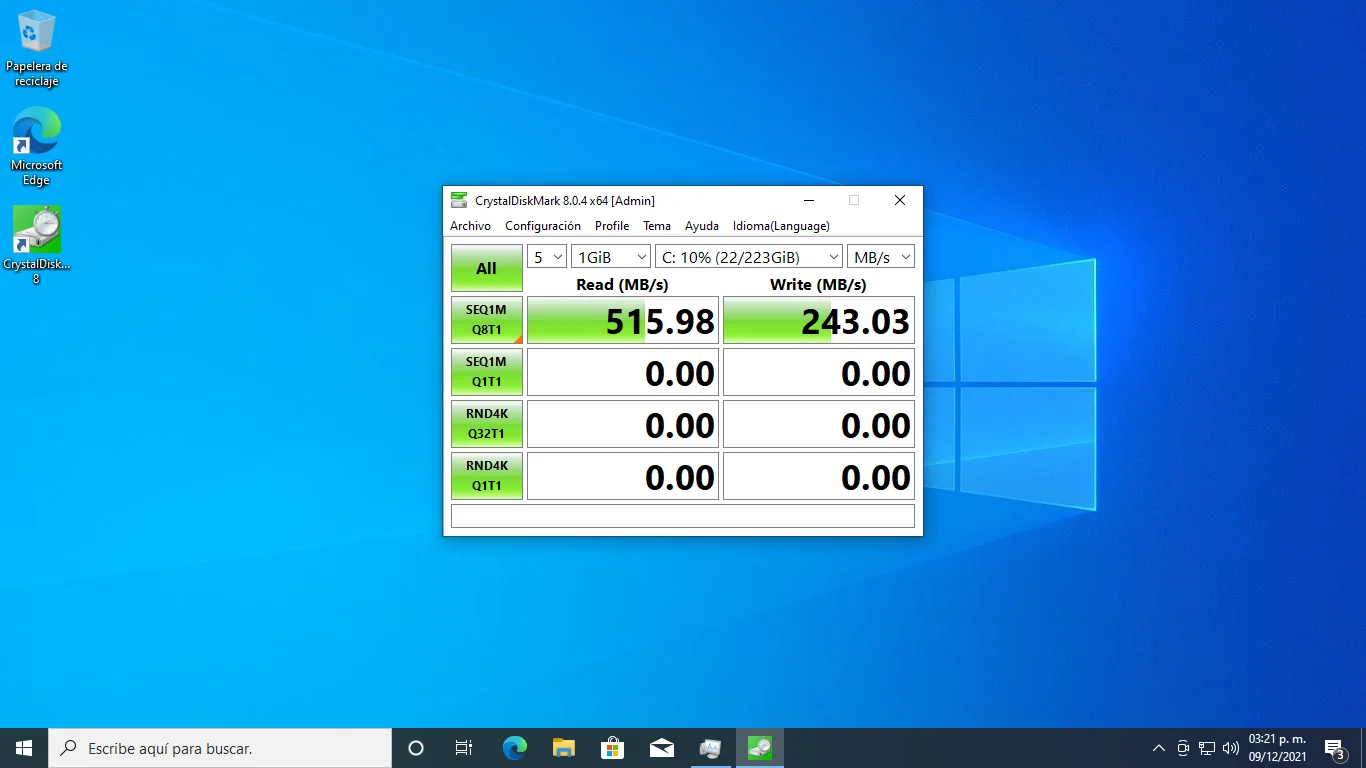Run all benchmarks with the All button
Image resolution: width=1366 pixels, height=768 pixels.
pyautogui.click(x=486, y=268)
